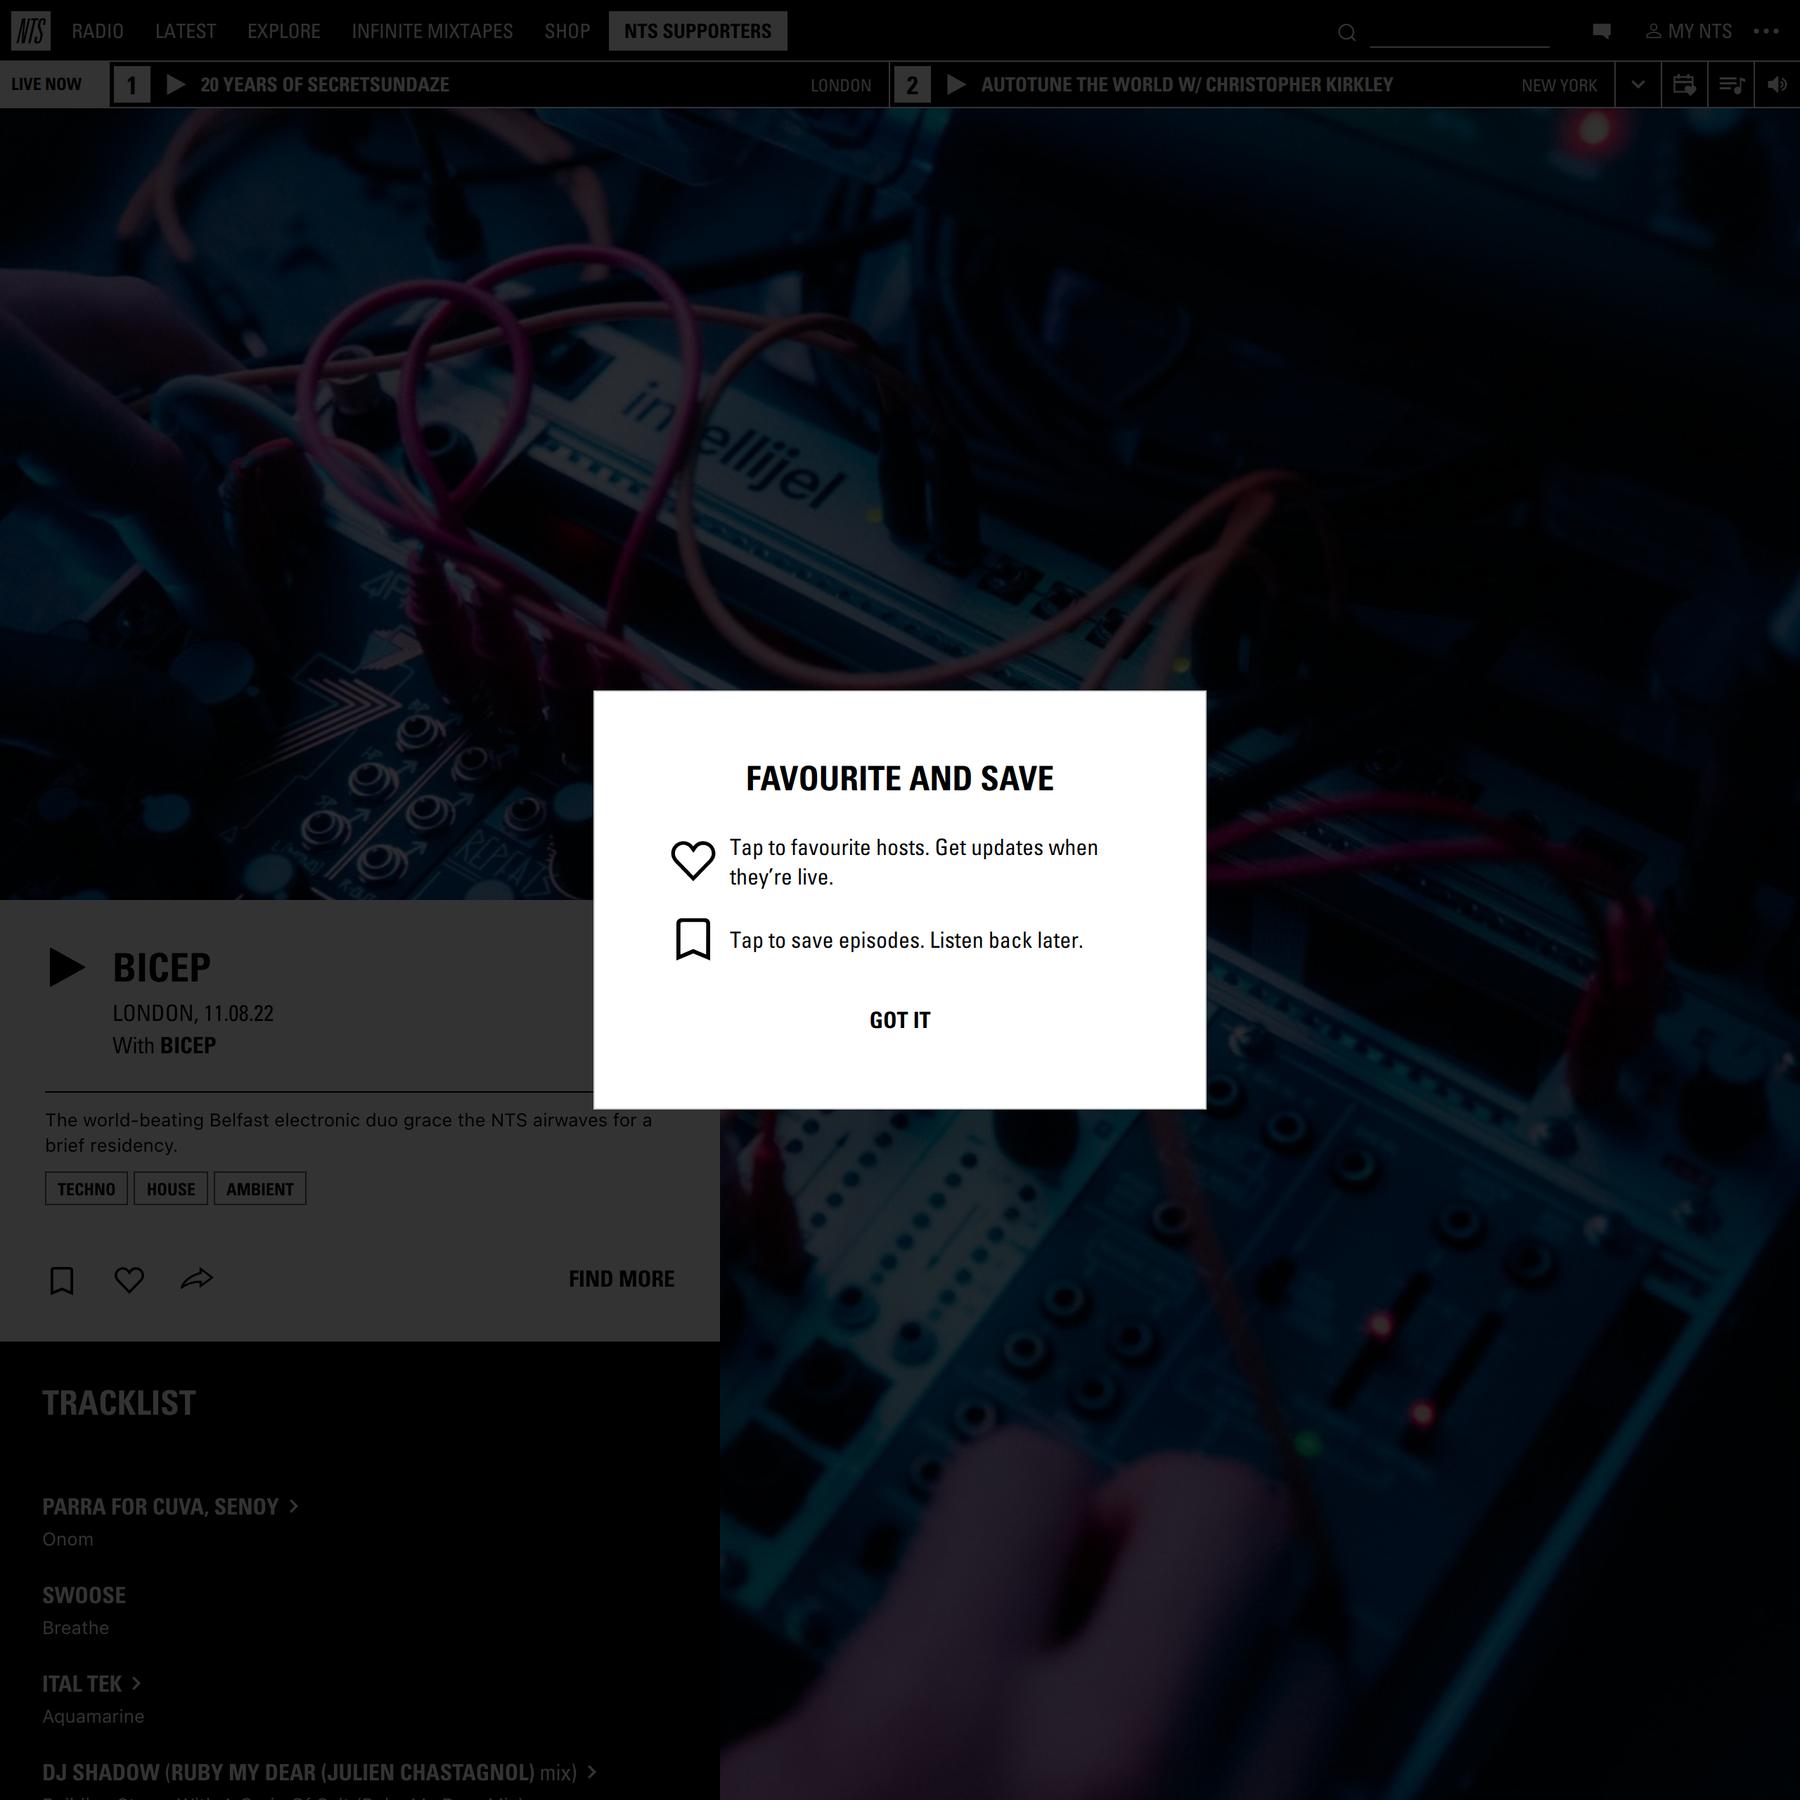Open the schedule calendar icon

click(x=1684, y=85)
